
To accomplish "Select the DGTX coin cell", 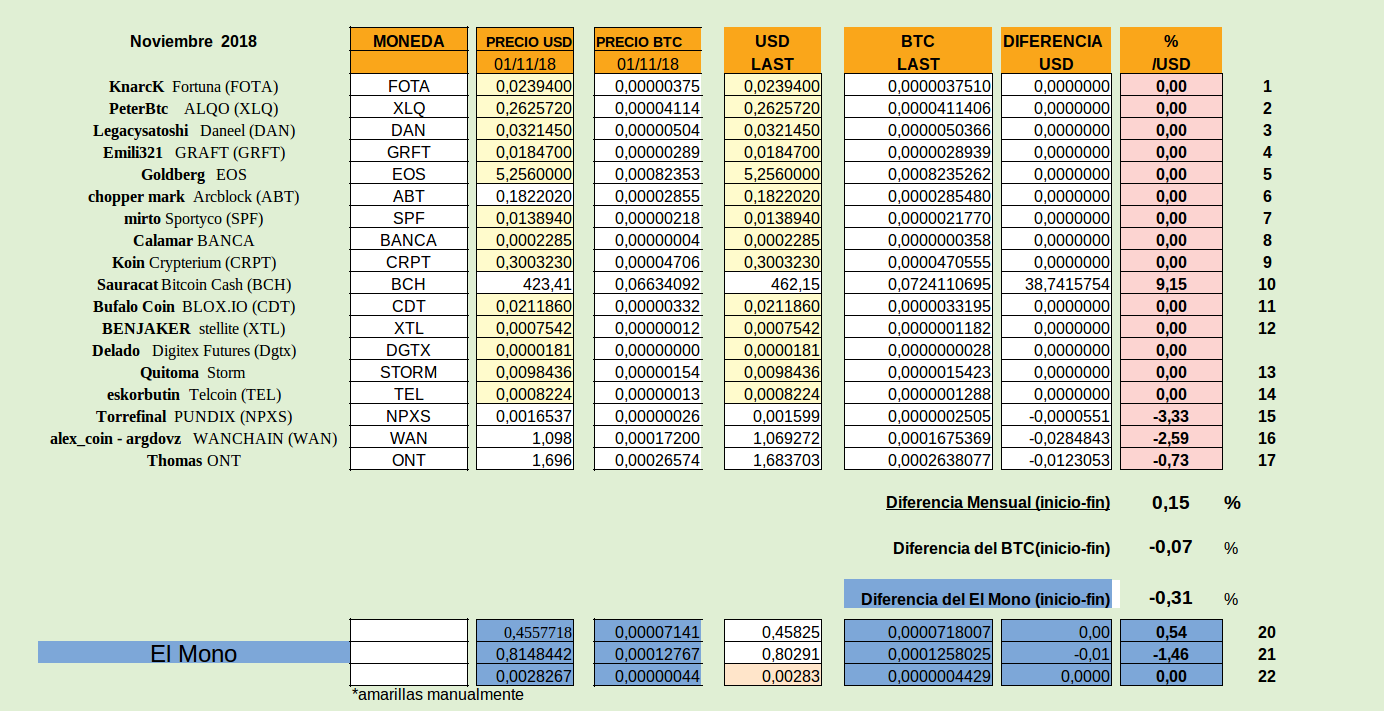I will (x=409, y=350).
